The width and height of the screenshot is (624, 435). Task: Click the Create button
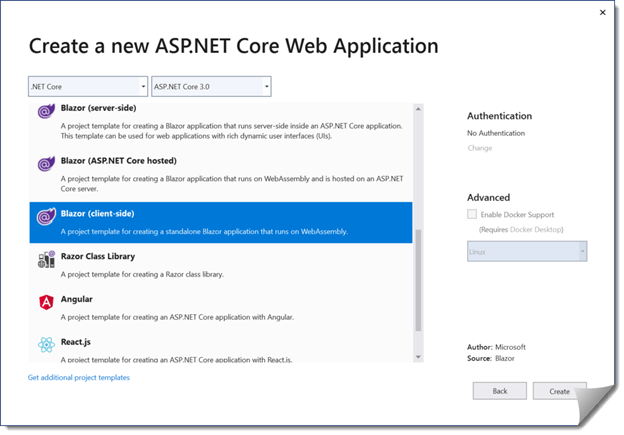[x=560, y=391]
